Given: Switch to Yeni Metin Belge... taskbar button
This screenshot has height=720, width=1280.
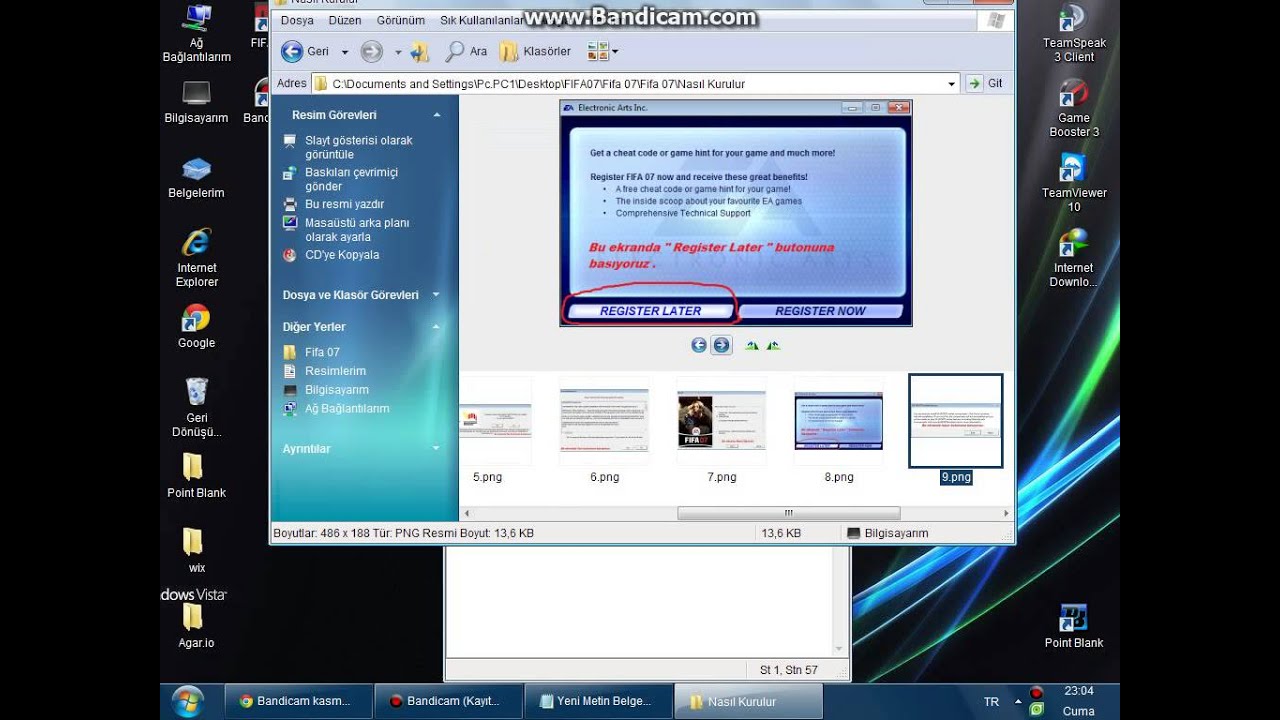Looking at the screenshot, I should 598,701.
